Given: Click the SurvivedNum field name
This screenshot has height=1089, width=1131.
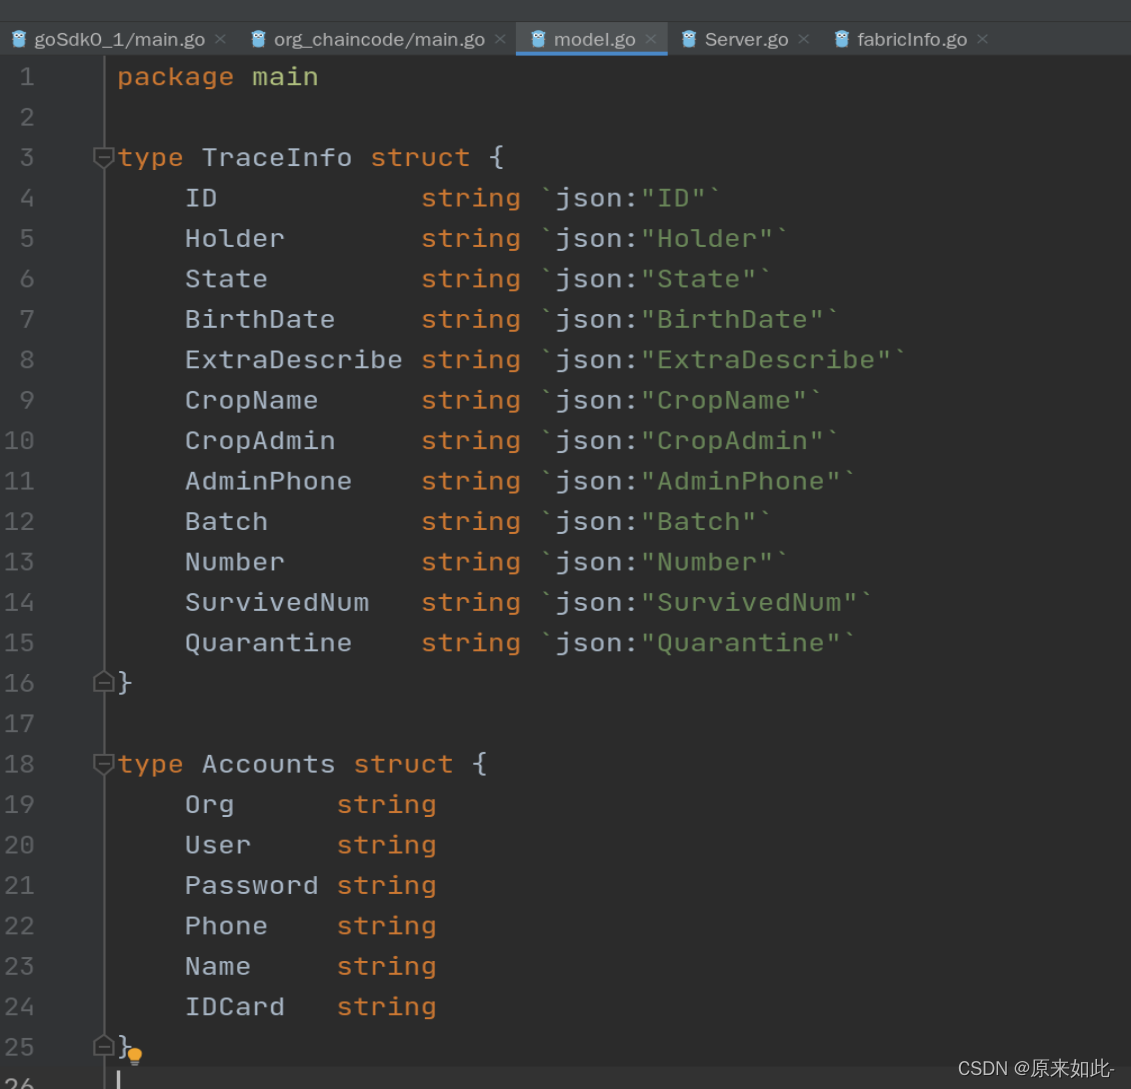Looking at the screenshot, I should 277,602.
